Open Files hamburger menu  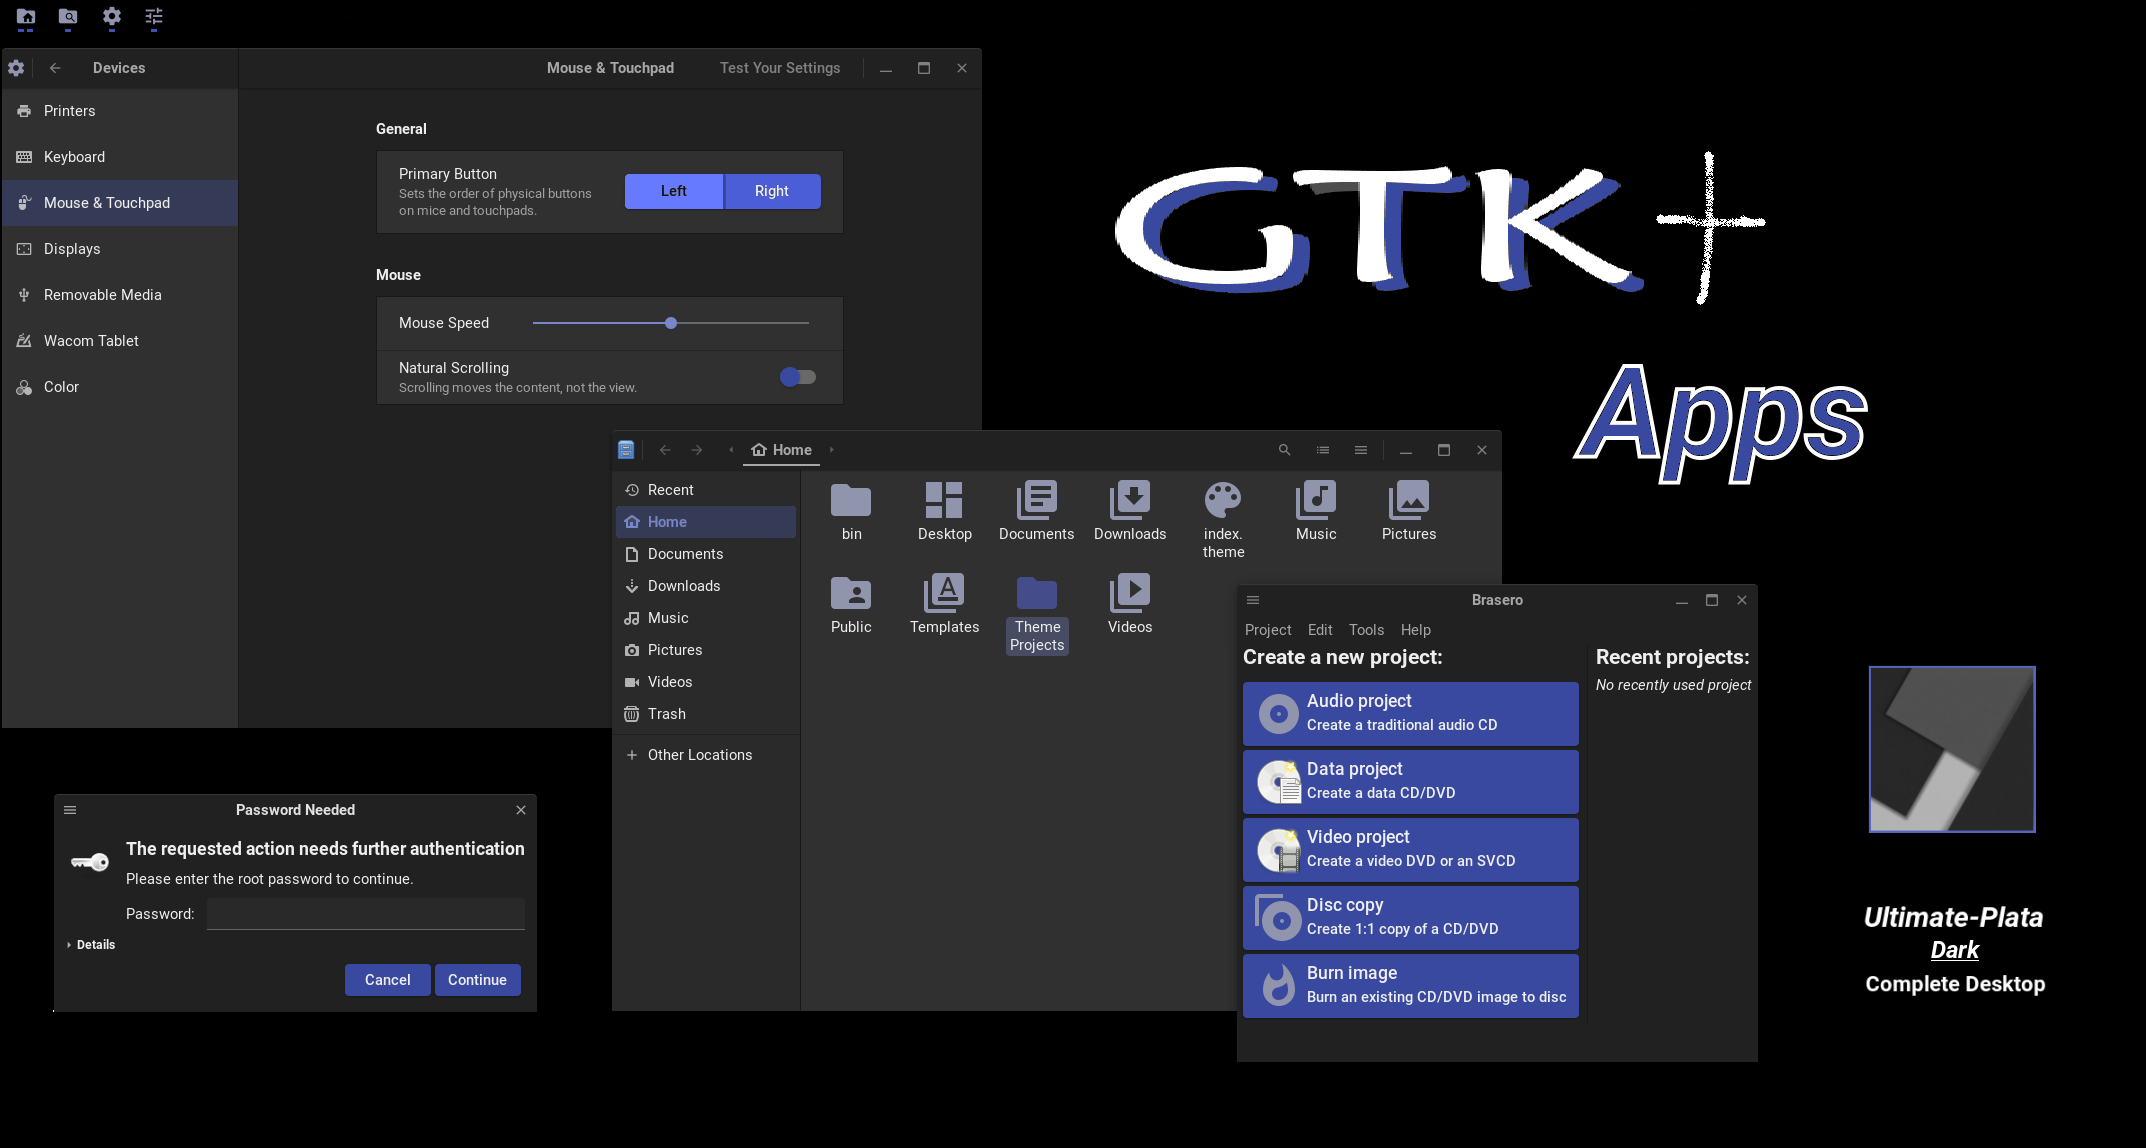tap(1361, 450)
